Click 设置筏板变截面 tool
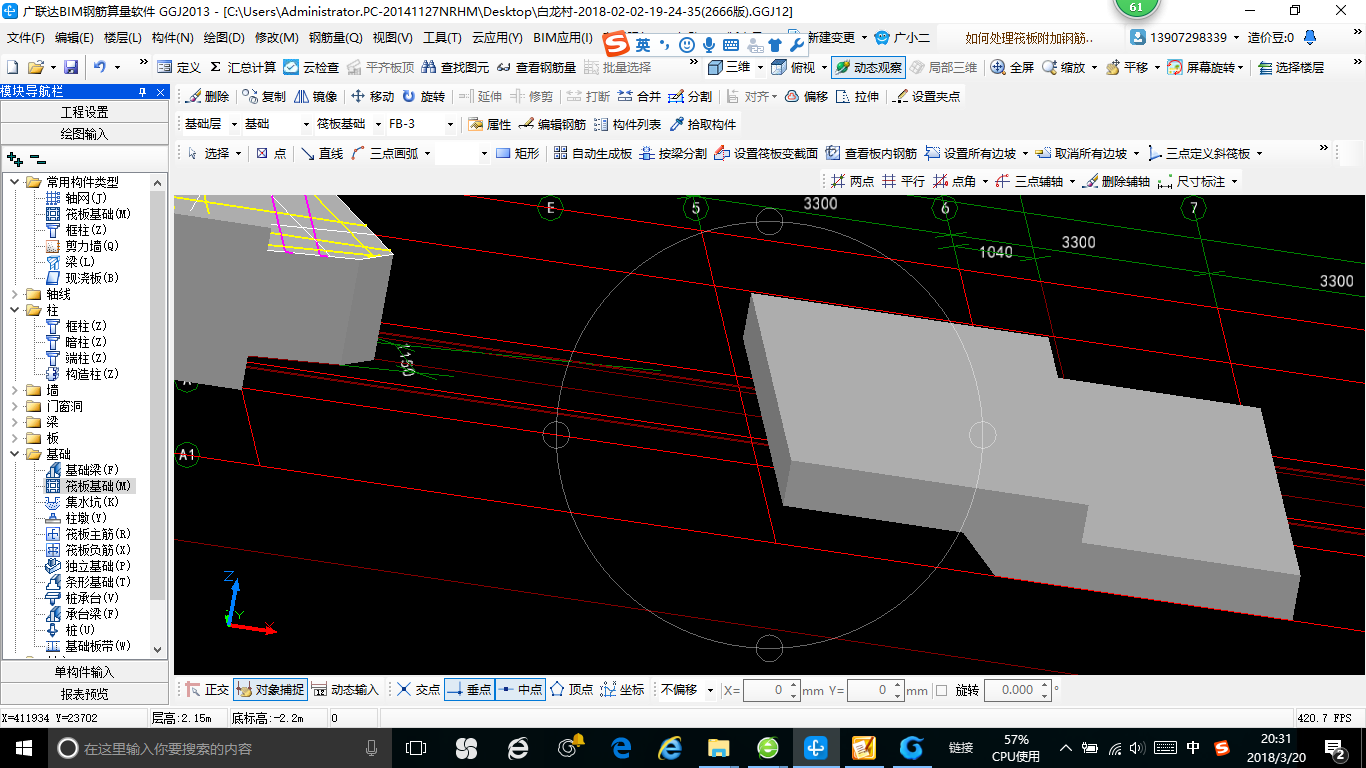Viewport: 1366px width, 768px height. point(765,153)
